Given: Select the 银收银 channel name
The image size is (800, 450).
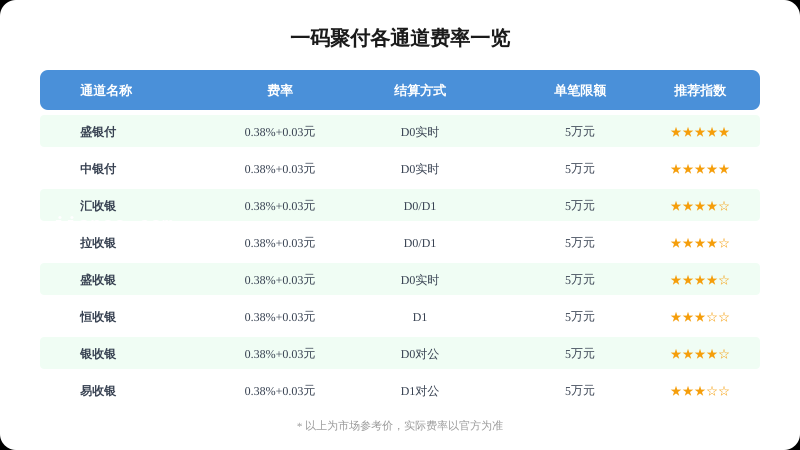Looking at the screenshot, I should [x=98, y=354].
